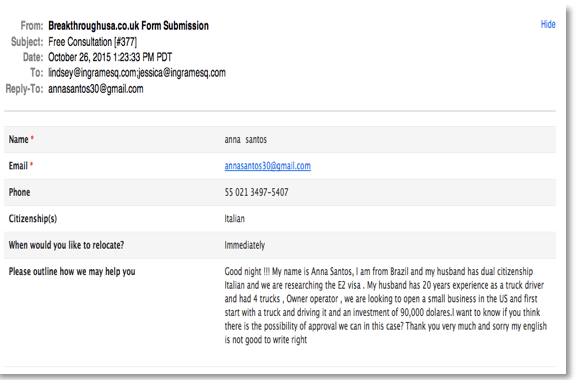The height and width of the screenshot is (386, 579).
Task: Select the sender name Breakthroughusa.co.uk Form Submission
Action: click(x=129, y=25)
